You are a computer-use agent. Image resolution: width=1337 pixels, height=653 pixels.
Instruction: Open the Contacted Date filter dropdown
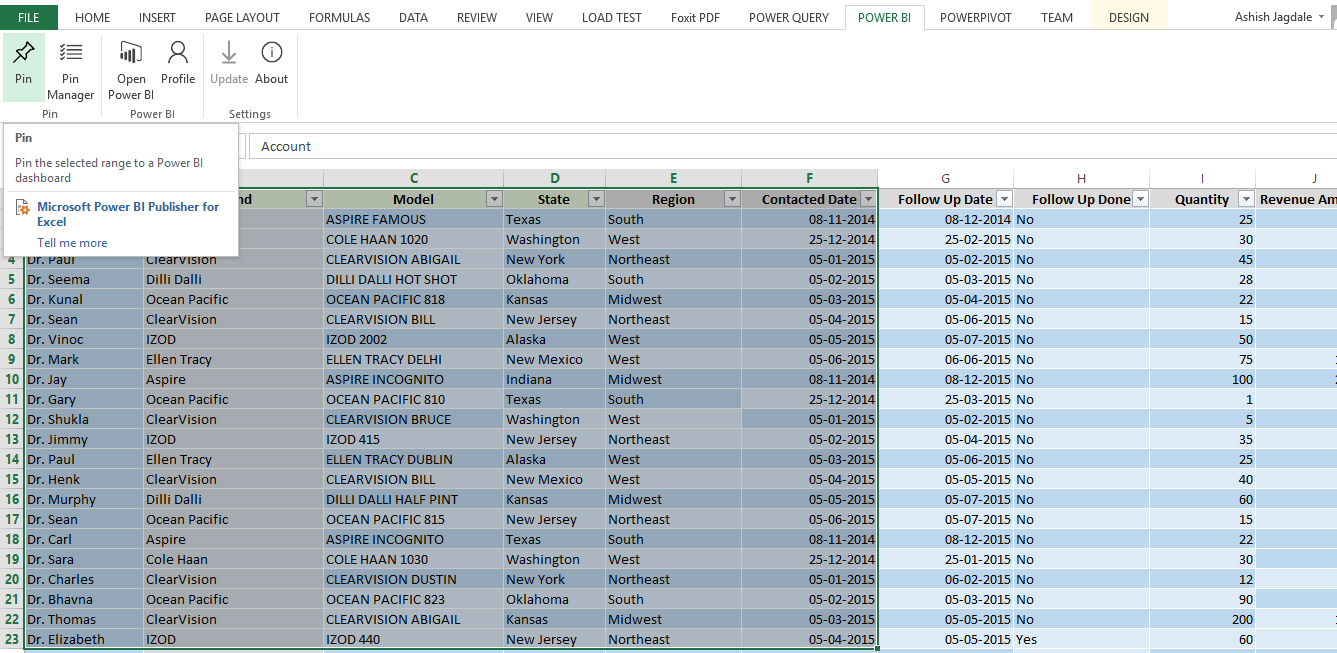coord(868,199)
